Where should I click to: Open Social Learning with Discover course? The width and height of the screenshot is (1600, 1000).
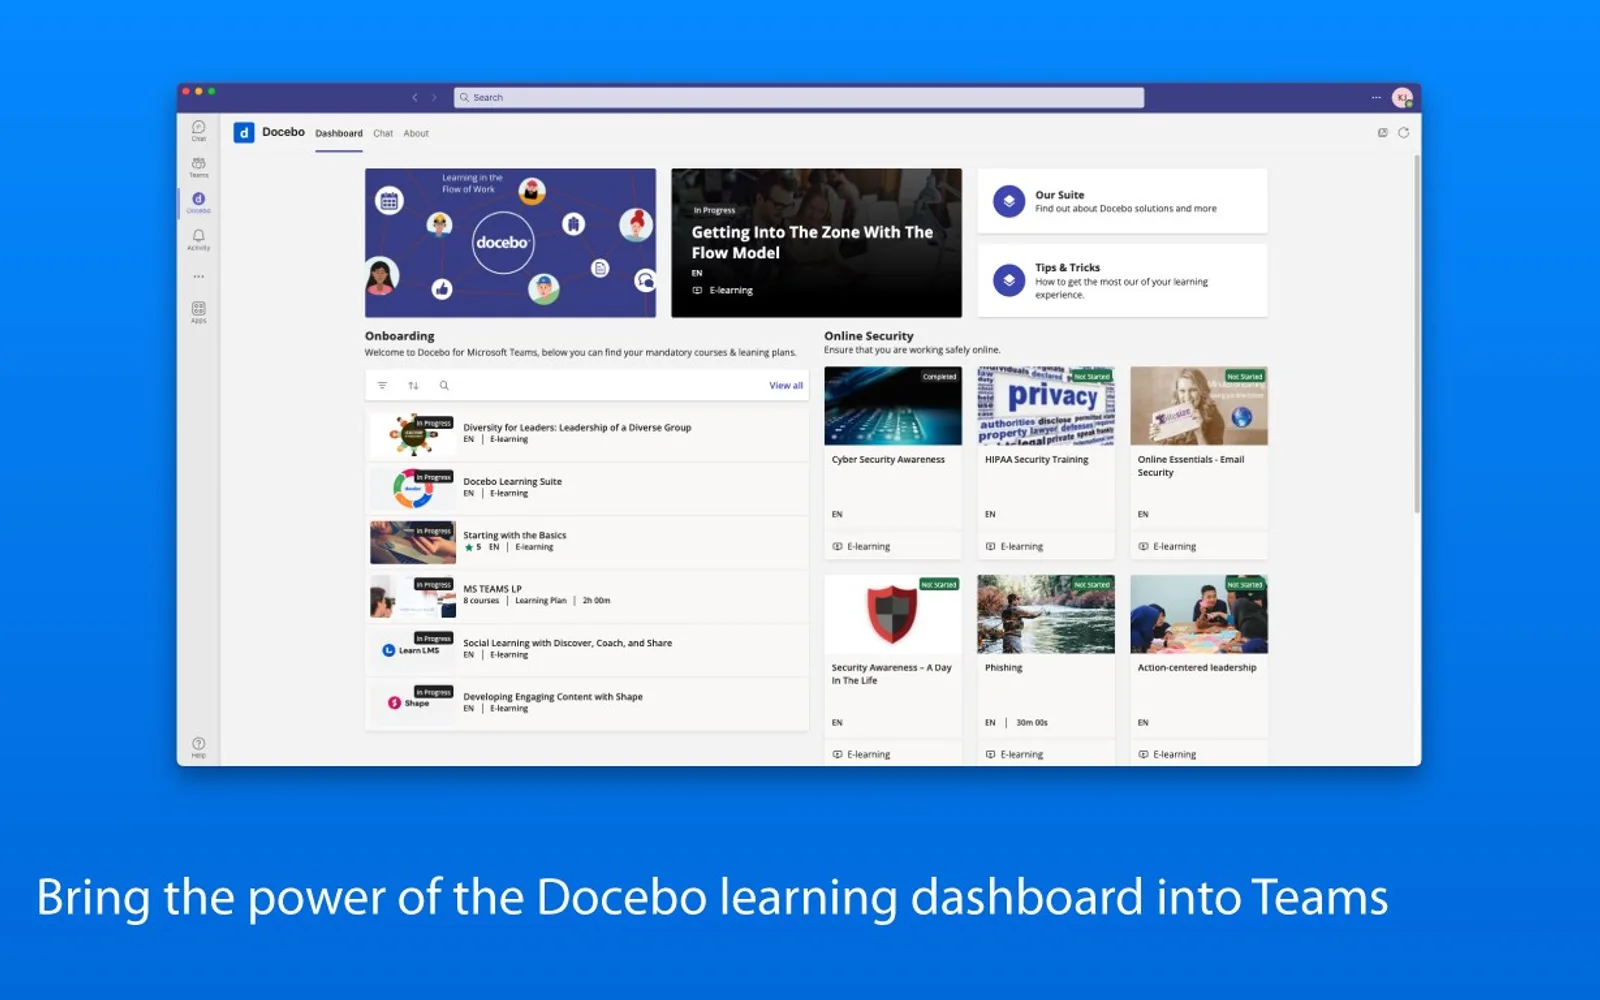pos(588,650)
